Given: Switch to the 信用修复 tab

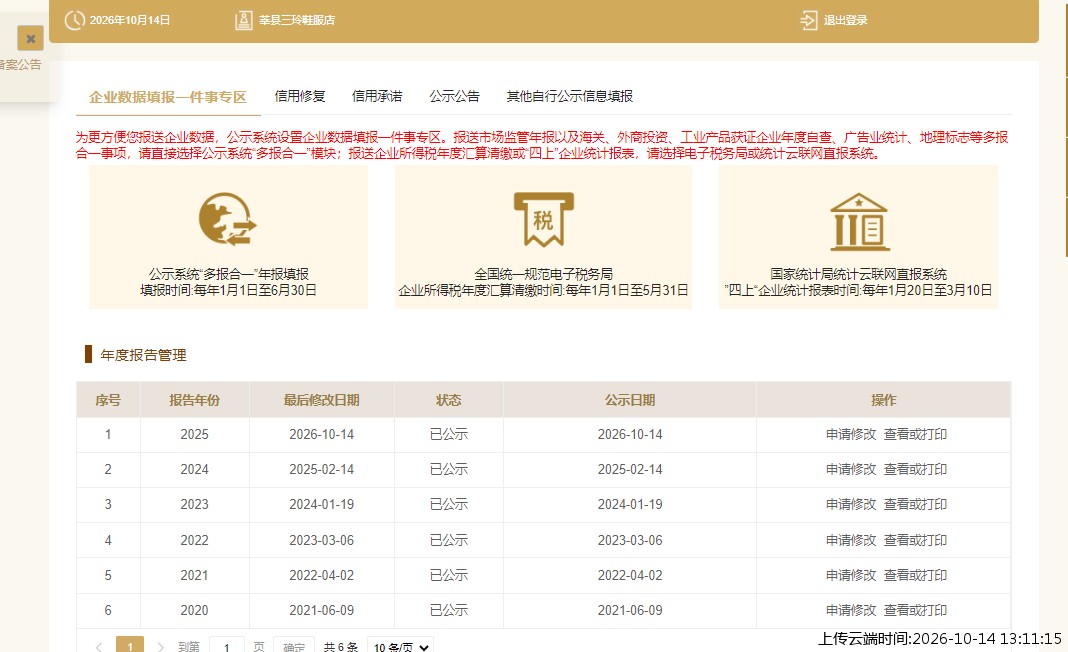Looking at the screenshot, I should (300, 96).
